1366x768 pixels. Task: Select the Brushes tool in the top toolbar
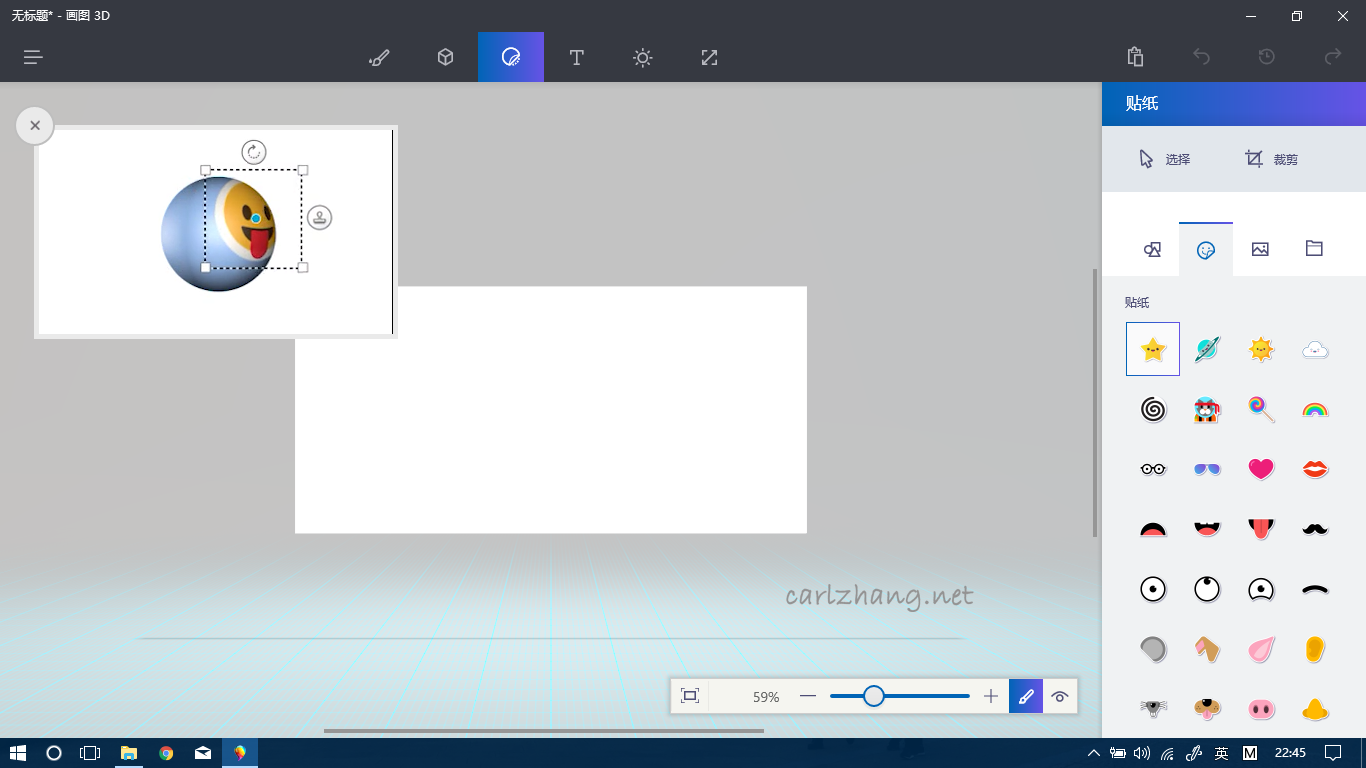(x=378, y=57)
